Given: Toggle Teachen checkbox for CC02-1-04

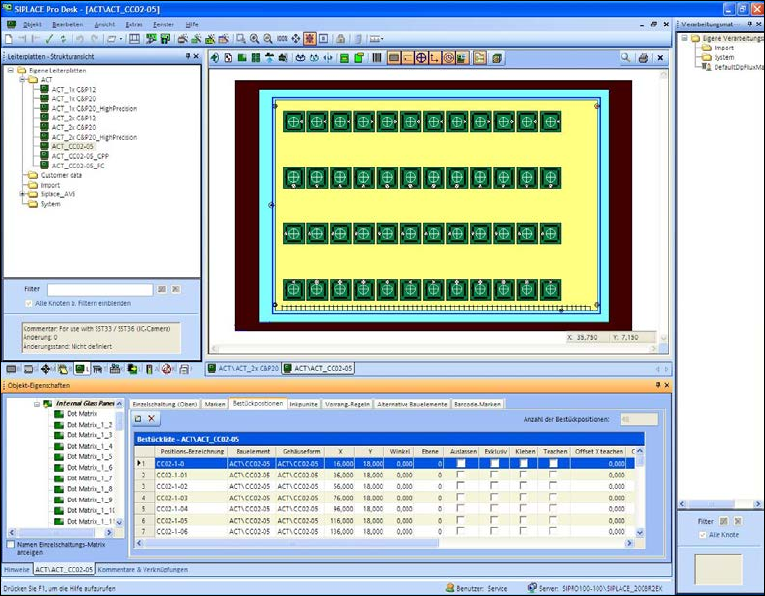Looking at the screenshot, I should (x=552, y=509).
